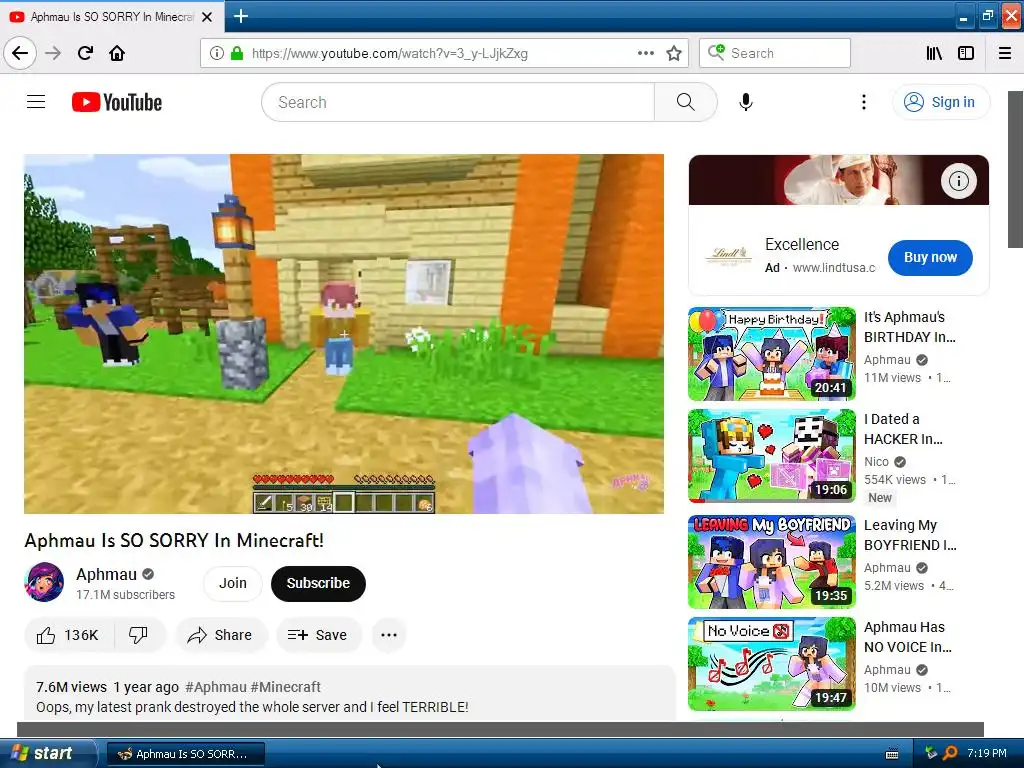Click the page vertical scrollbar thumb

(1016, 169)
